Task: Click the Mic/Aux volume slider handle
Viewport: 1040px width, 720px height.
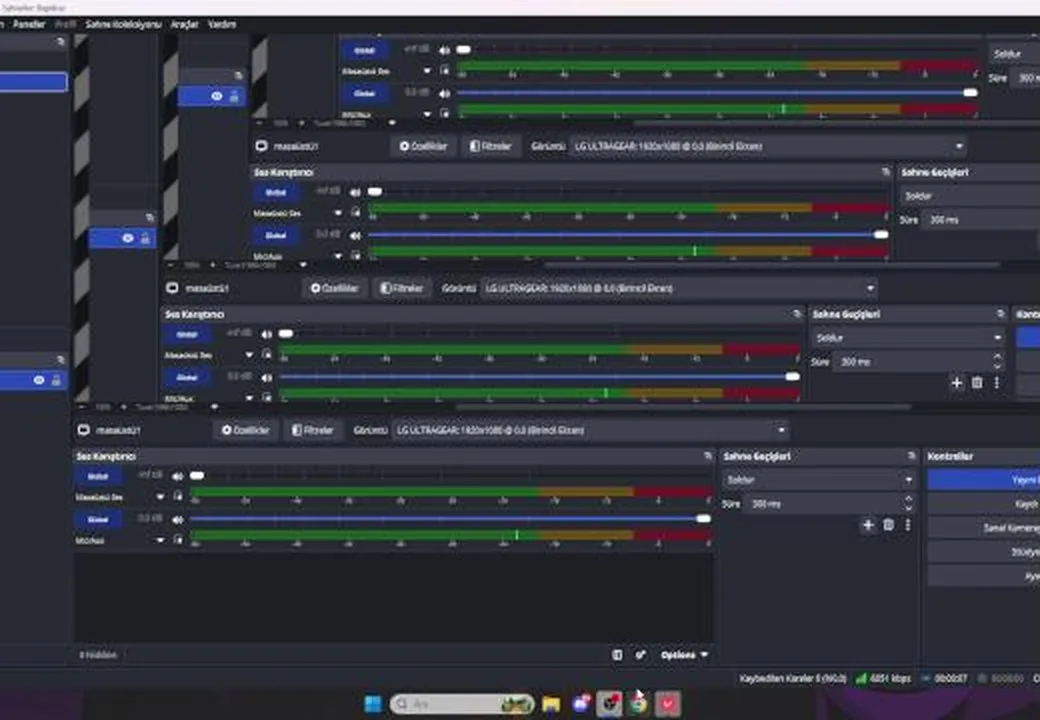Action: pyautogui.click(x=704, y=518)
